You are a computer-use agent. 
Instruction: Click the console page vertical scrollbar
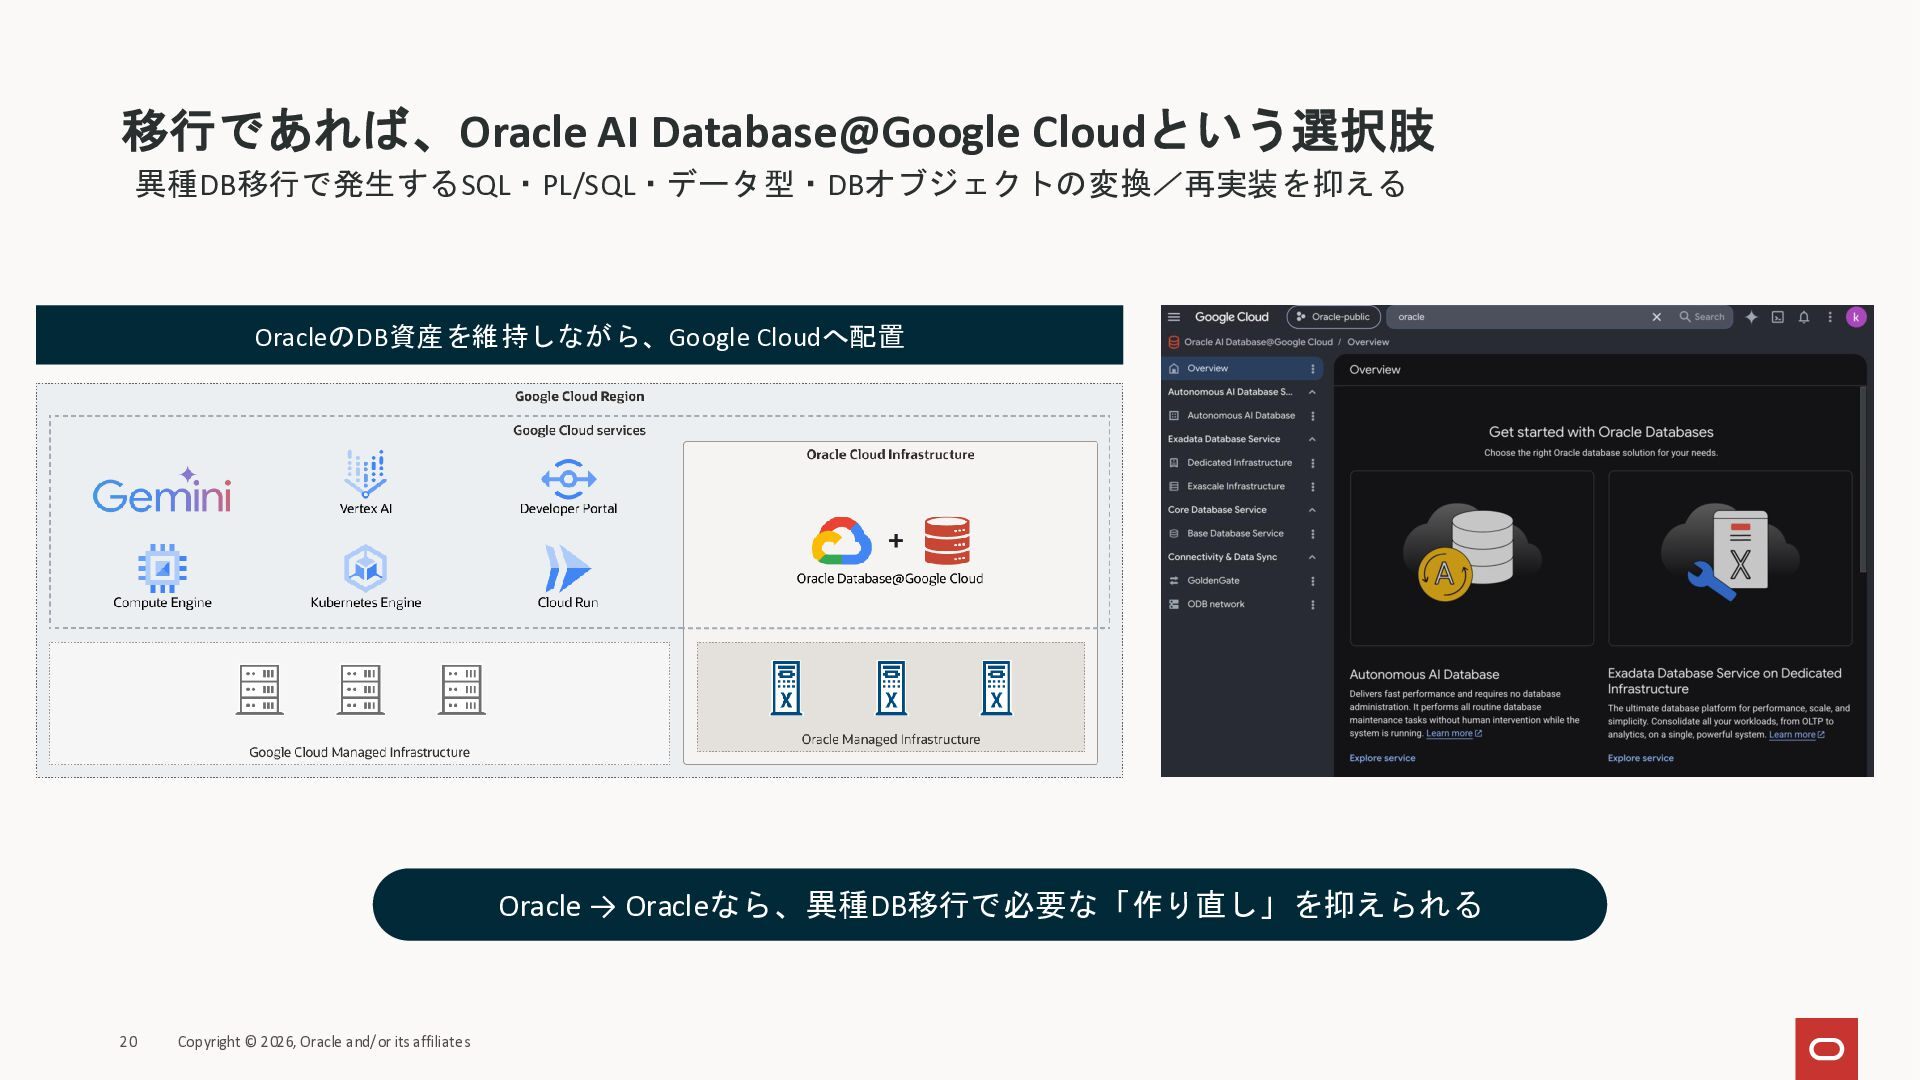(1862, 480)
